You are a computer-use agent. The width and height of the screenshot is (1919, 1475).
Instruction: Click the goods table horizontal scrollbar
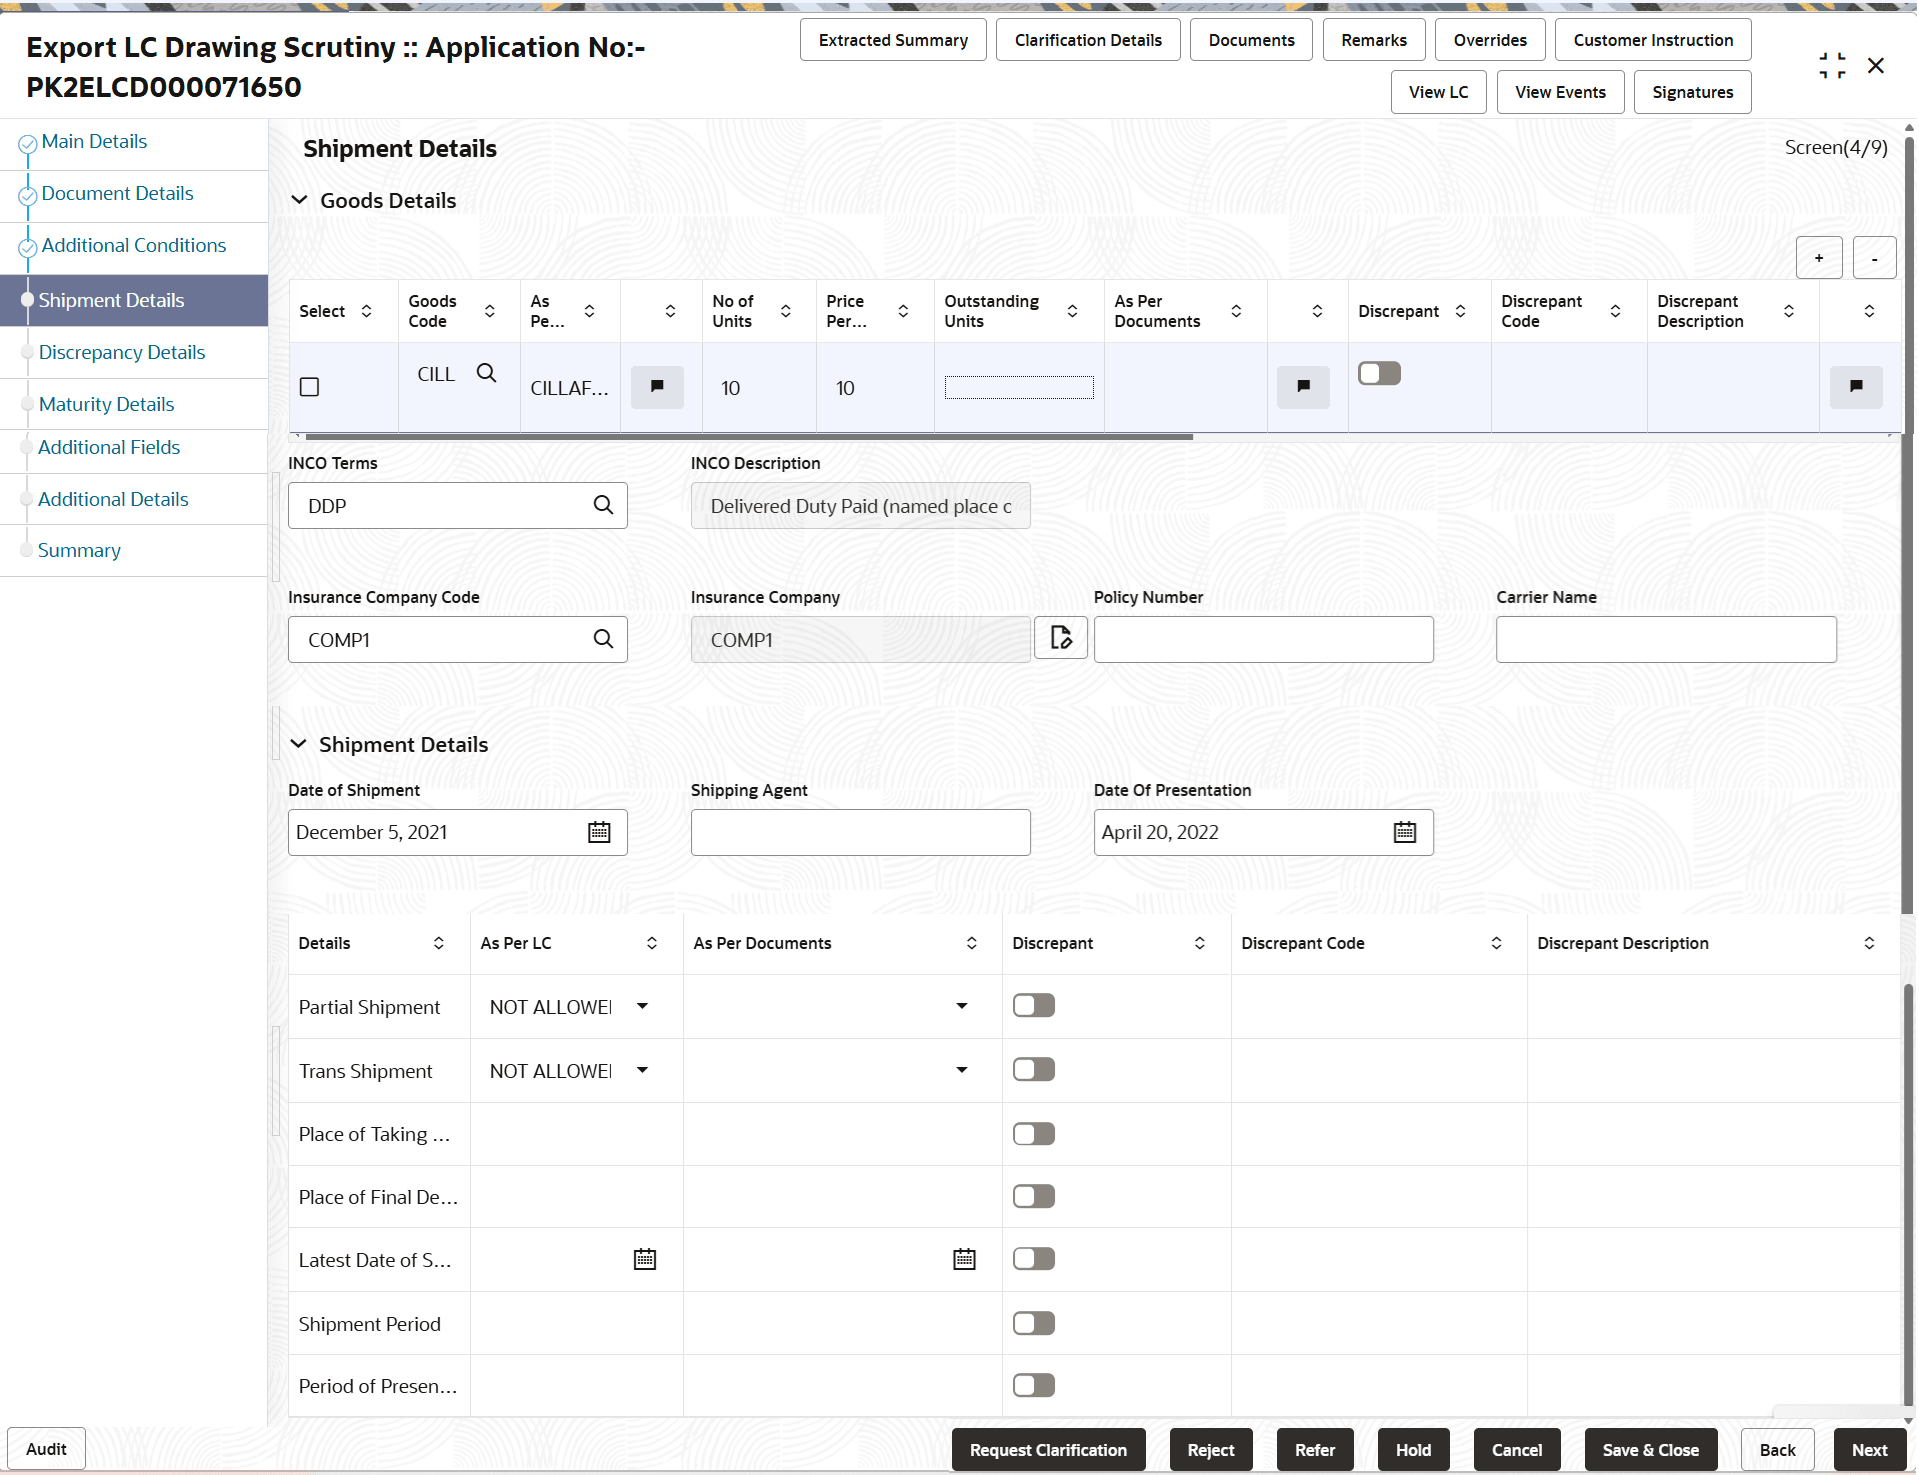[749, 437]
